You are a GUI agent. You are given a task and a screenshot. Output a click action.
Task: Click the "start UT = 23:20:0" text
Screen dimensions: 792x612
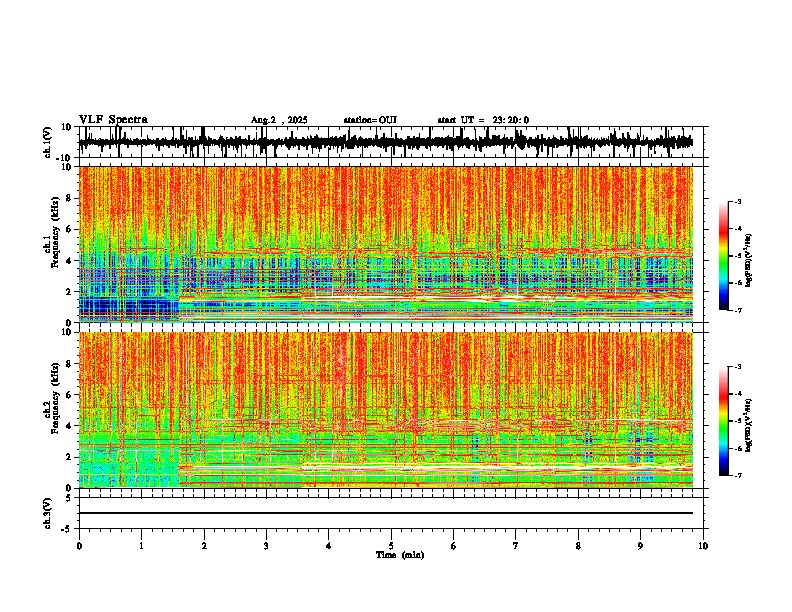(483, 120)
